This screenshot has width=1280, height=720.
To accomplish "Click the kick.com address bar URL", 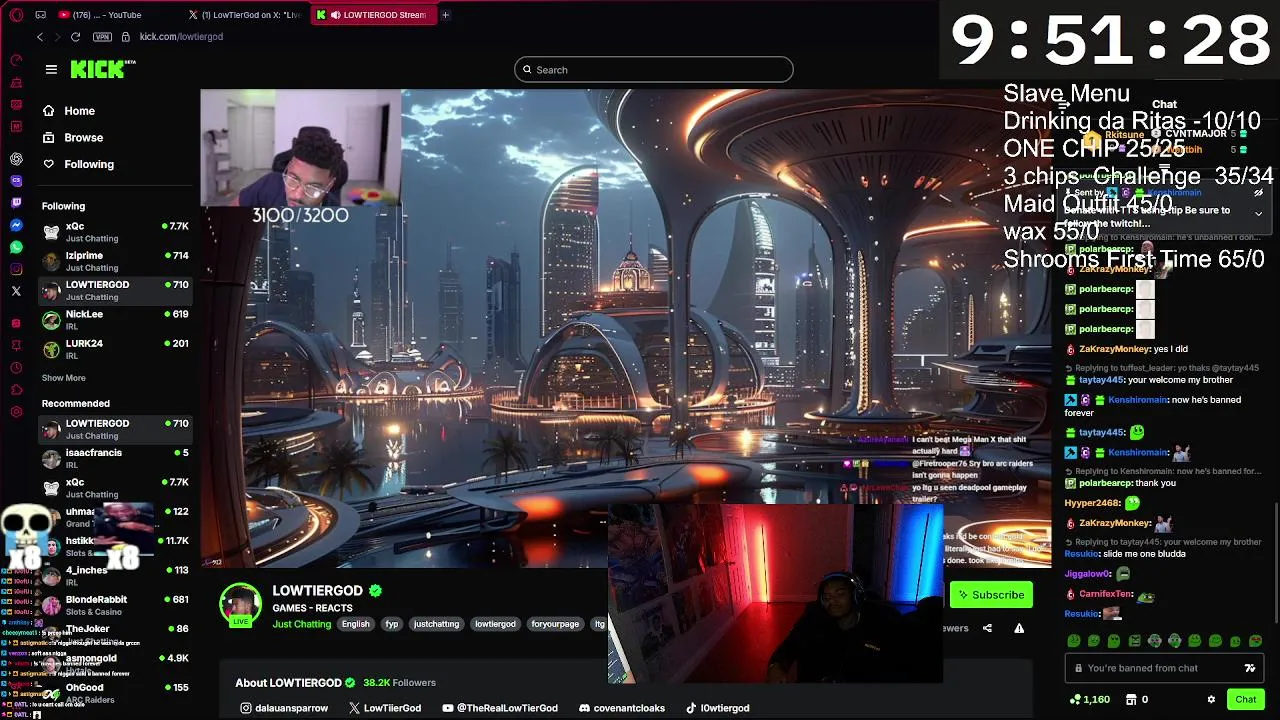I will (181, 37).
